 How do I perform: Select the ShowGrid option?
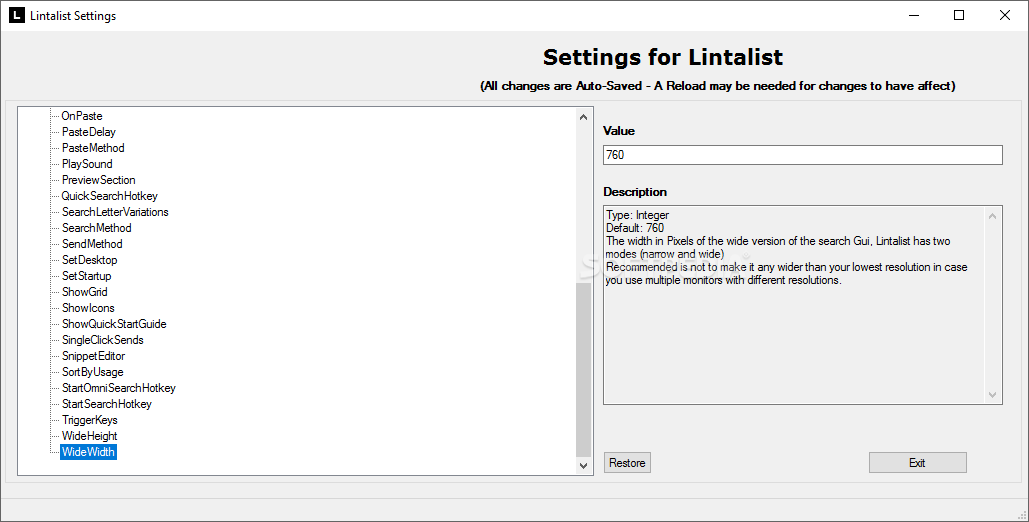(85, 292)
